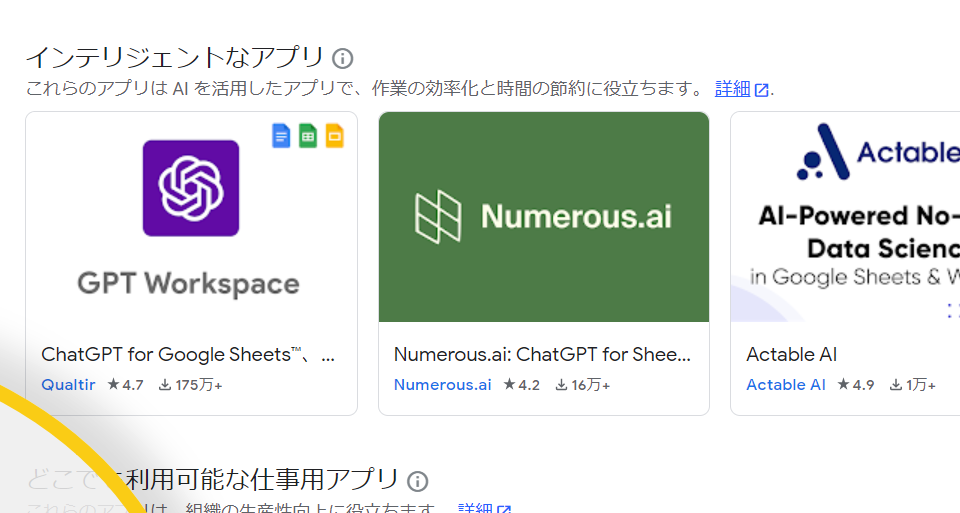Select the Numerous.ai: ChatGPT for Sheets title
The height and width of the screenshot is (513, 960).
click(x=542, y=354)
